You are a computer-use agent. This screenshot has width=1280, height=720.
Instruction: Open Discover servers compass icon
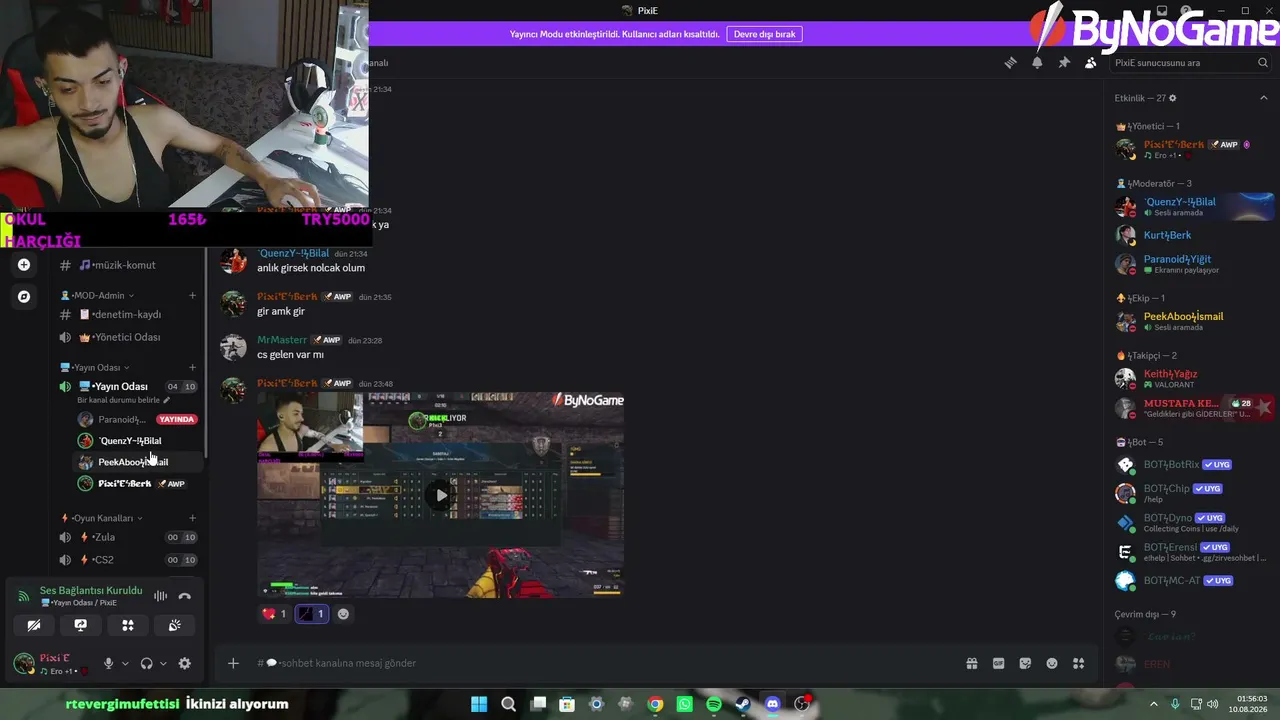pos(24,296)
